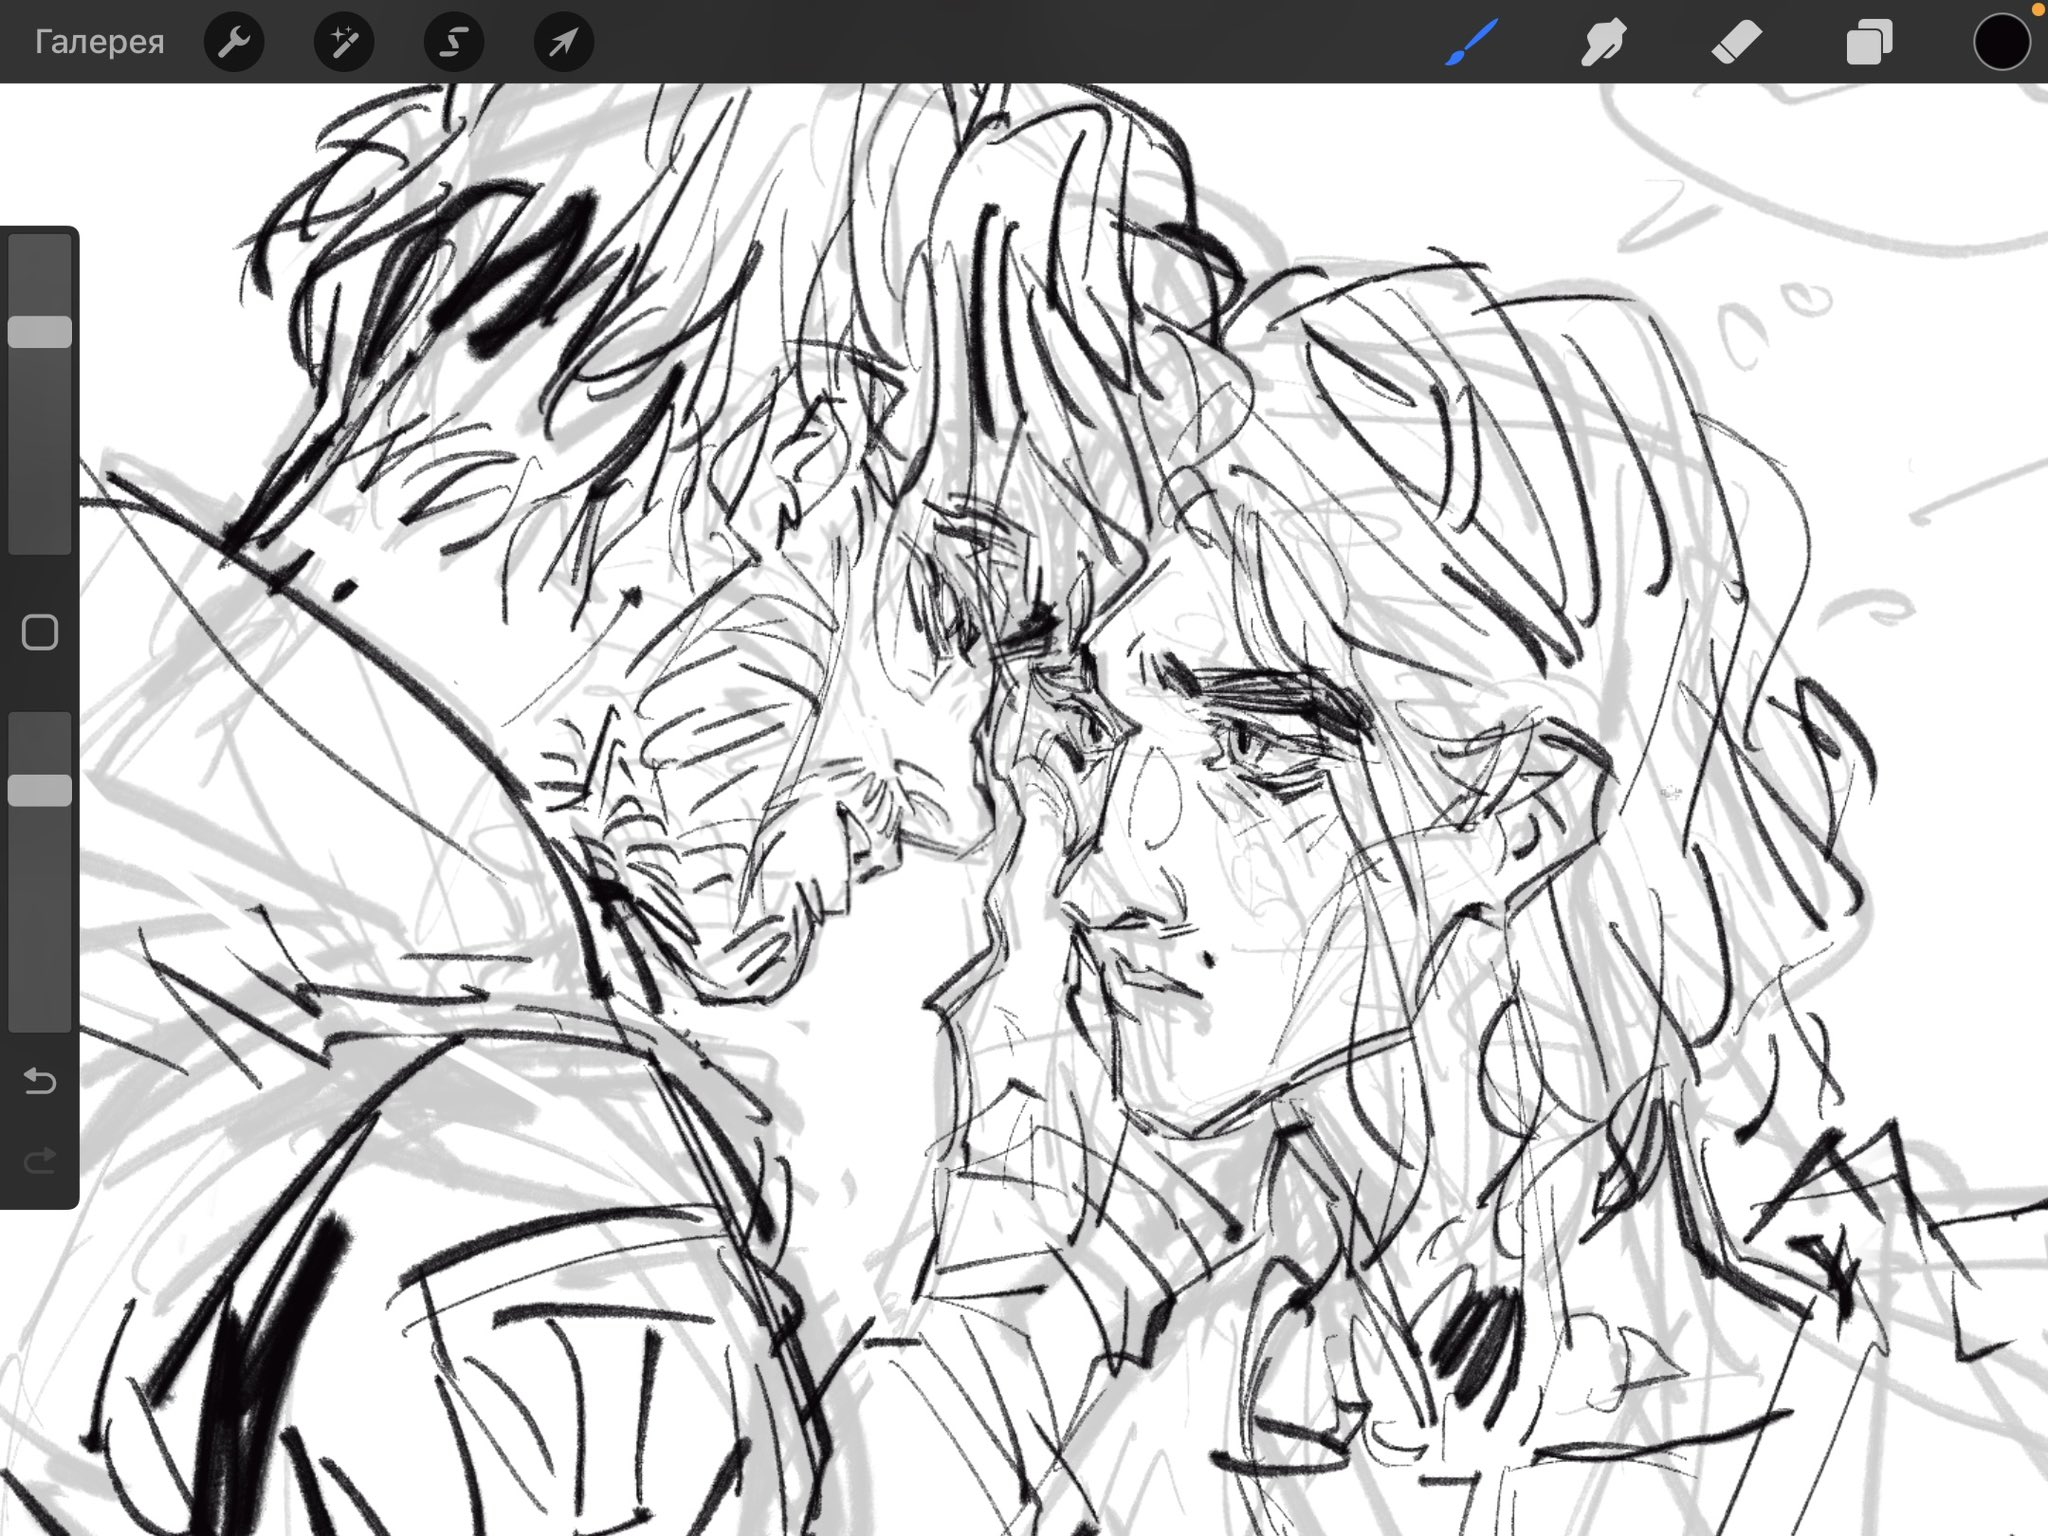Open the Галерея gallery
This screenshot has height=1536, width=2048.
[x=99, y=42]
